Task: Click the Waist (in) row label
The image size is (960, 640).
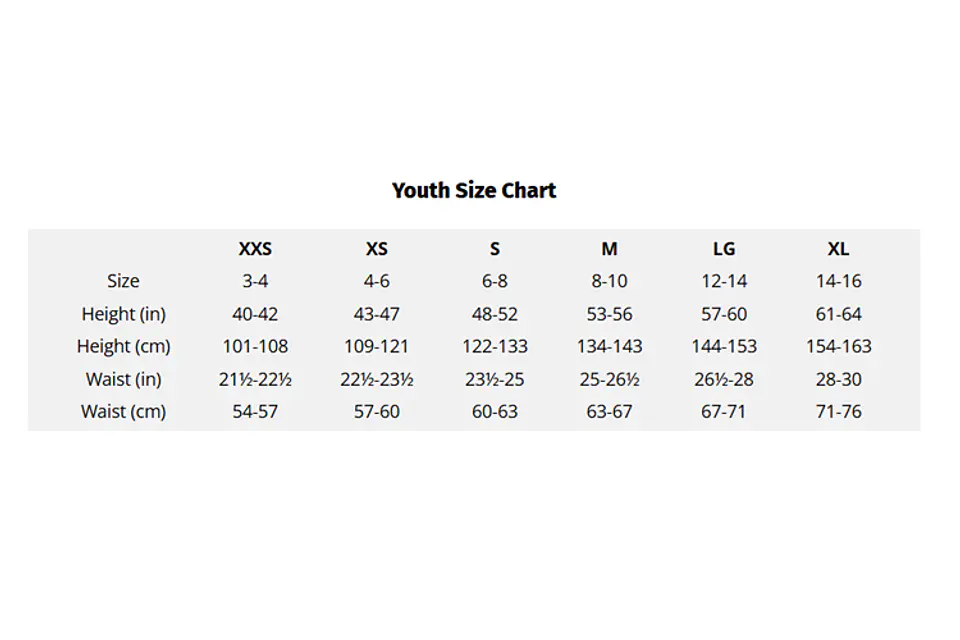Action: pyautogui.click(x=123, y=379)
